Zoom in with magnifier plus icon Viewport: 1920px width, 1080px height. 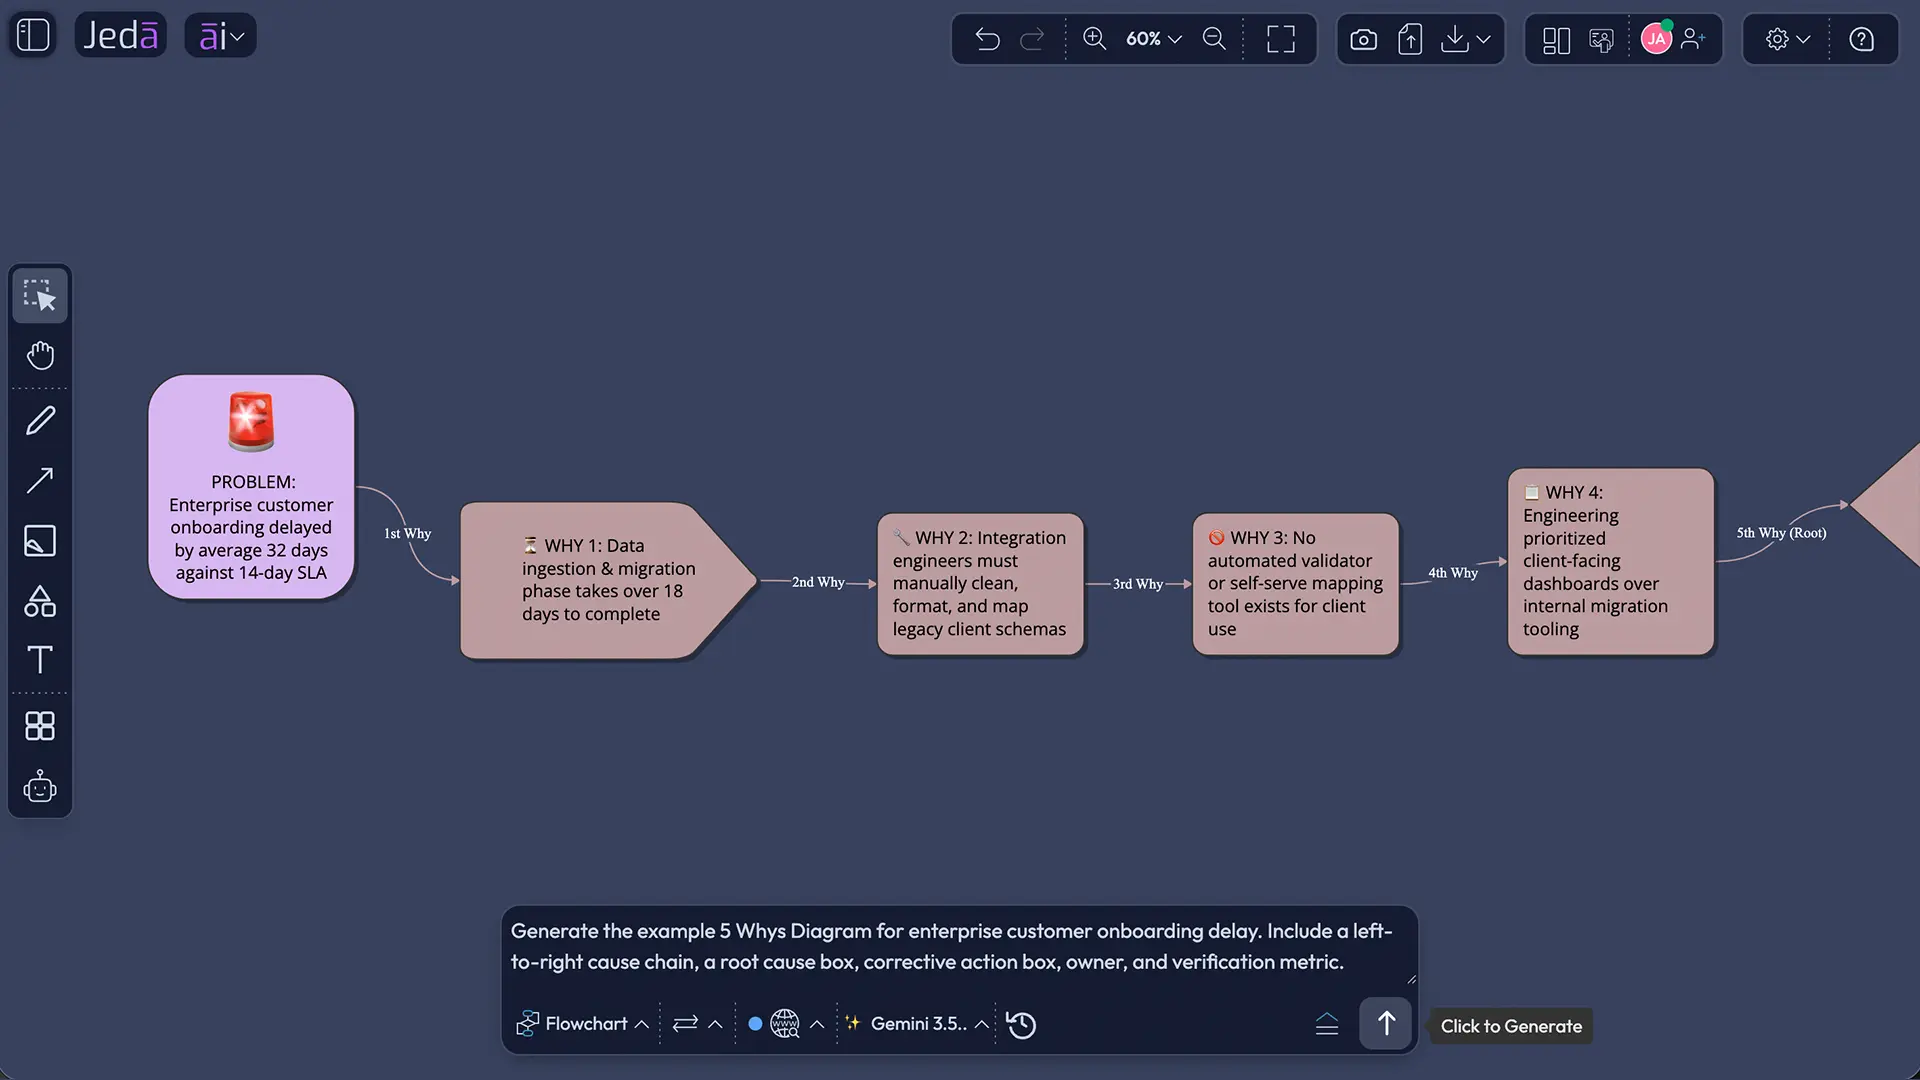point(1094,39)
